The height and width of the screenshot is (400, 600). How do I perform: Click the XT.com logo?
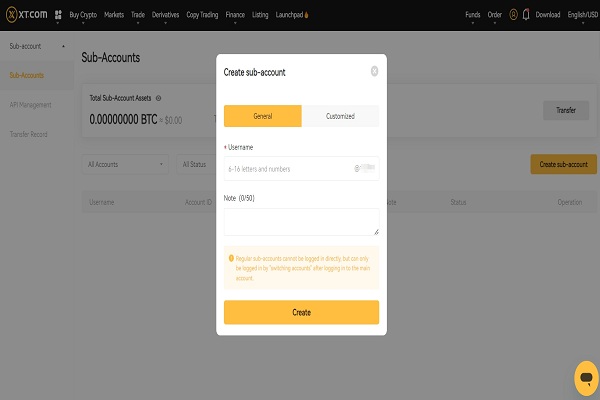pyautogui.click(x=26, y=15)
